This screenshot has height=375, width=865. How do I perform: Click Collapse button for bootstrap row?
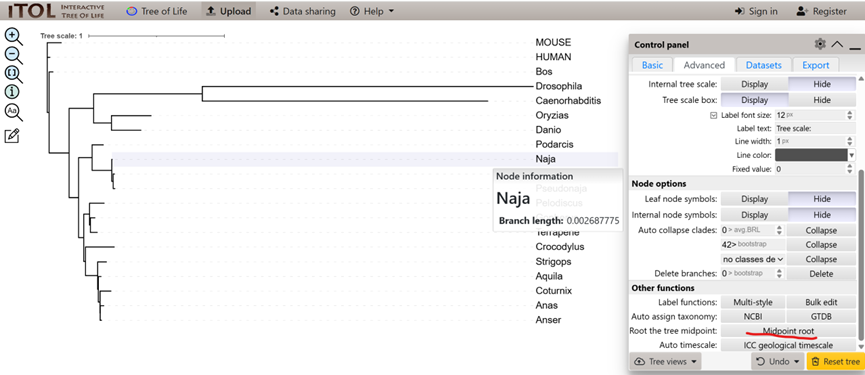(821, 245)
